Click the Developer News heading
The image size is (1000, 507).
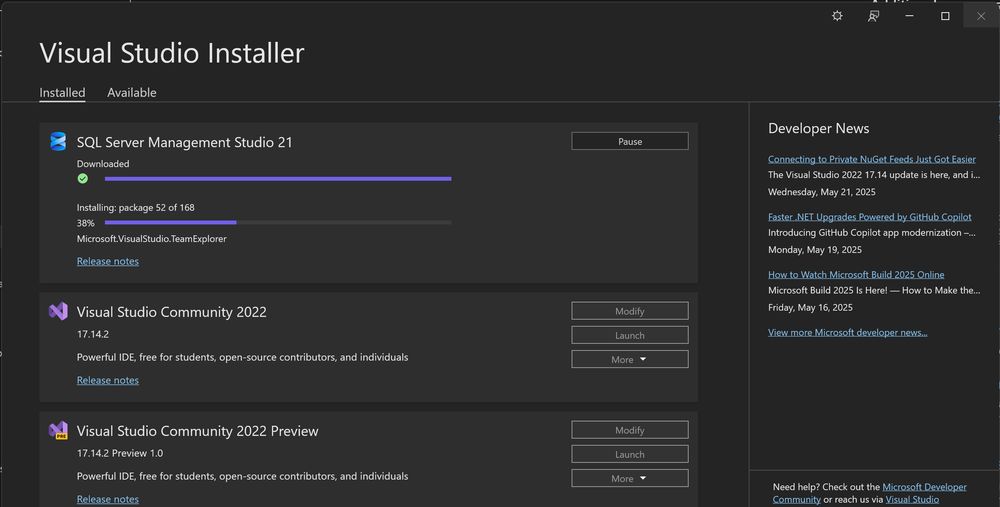(x=818, y=128)
